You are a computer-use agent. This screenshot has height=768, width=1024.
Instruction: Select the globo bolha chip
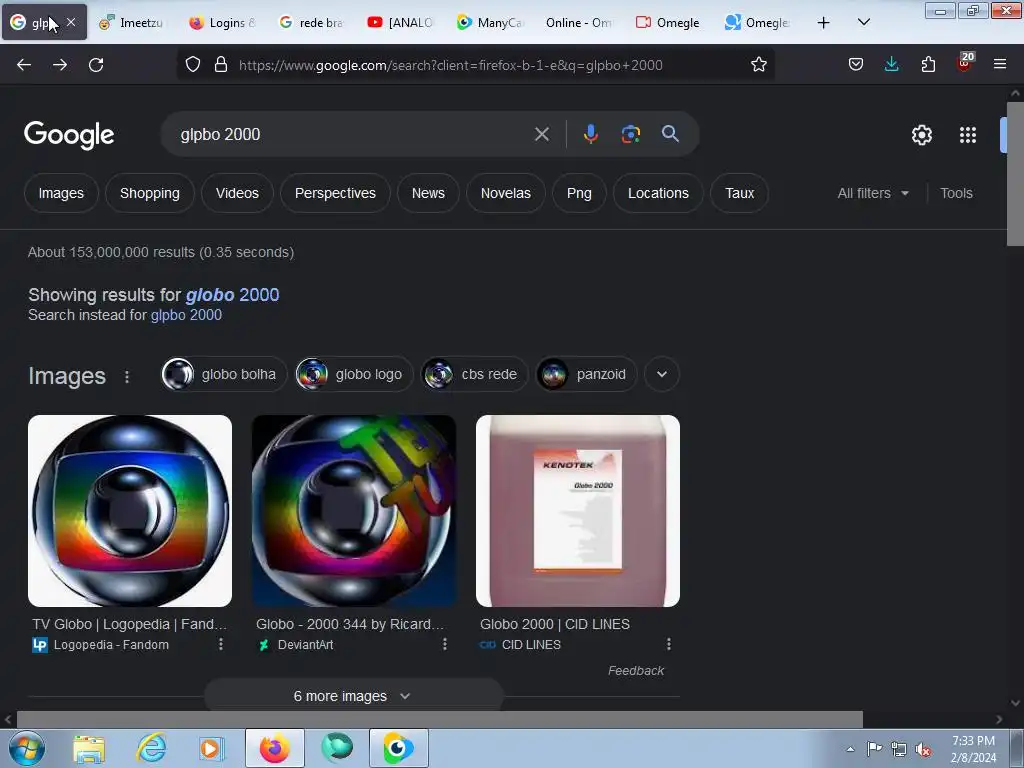tap(224, 374)
